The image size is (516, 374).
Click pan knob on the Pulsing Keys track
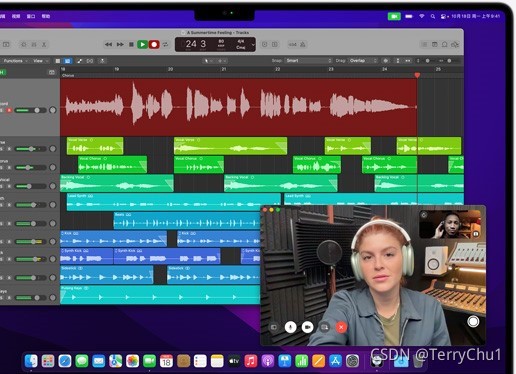(53, 297)
